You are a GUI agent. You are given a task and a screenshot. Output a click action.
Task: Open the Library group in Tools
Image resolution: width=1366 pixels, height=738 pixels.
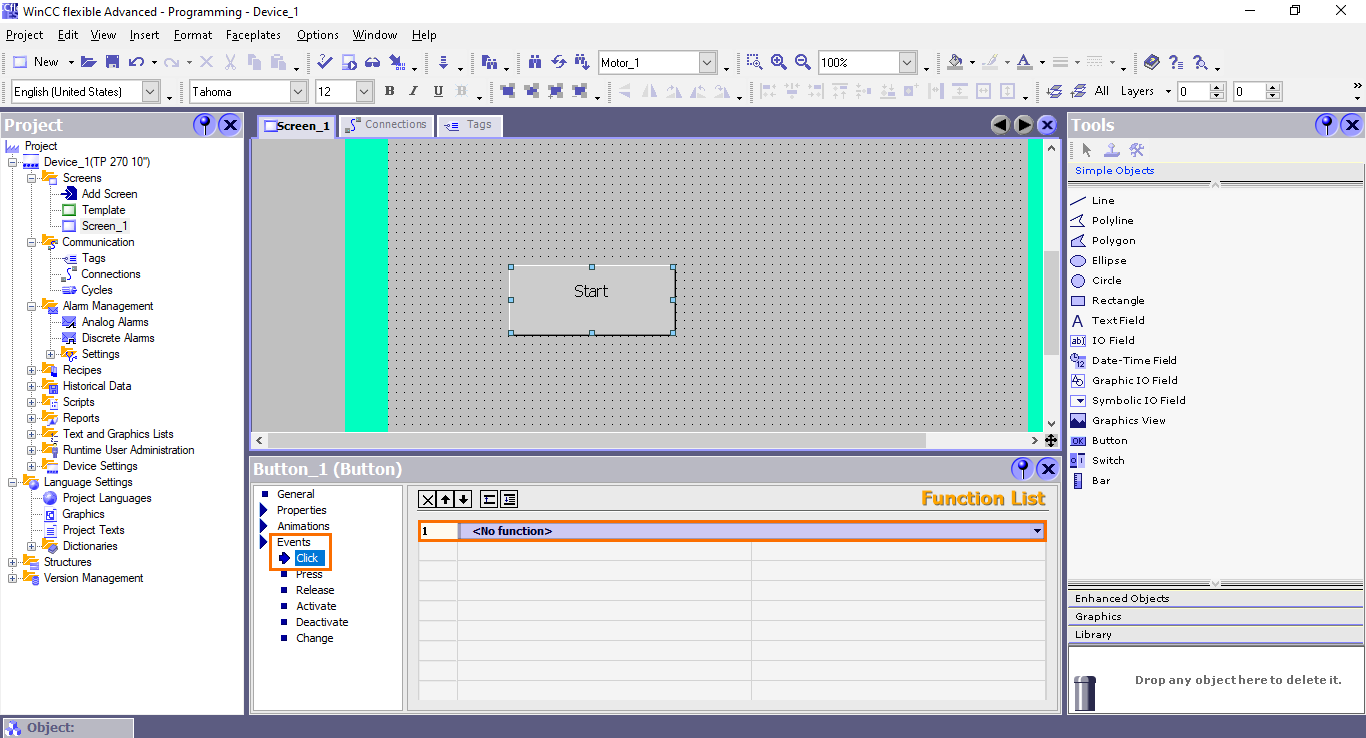[1215, 634]
